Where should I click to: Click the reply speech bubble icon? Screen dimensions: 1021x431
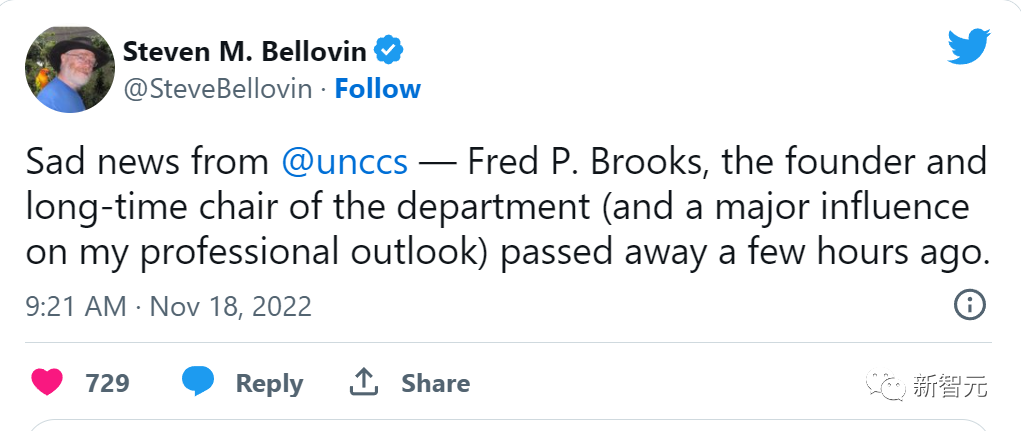pyautogui.click(x=198, y=382)
